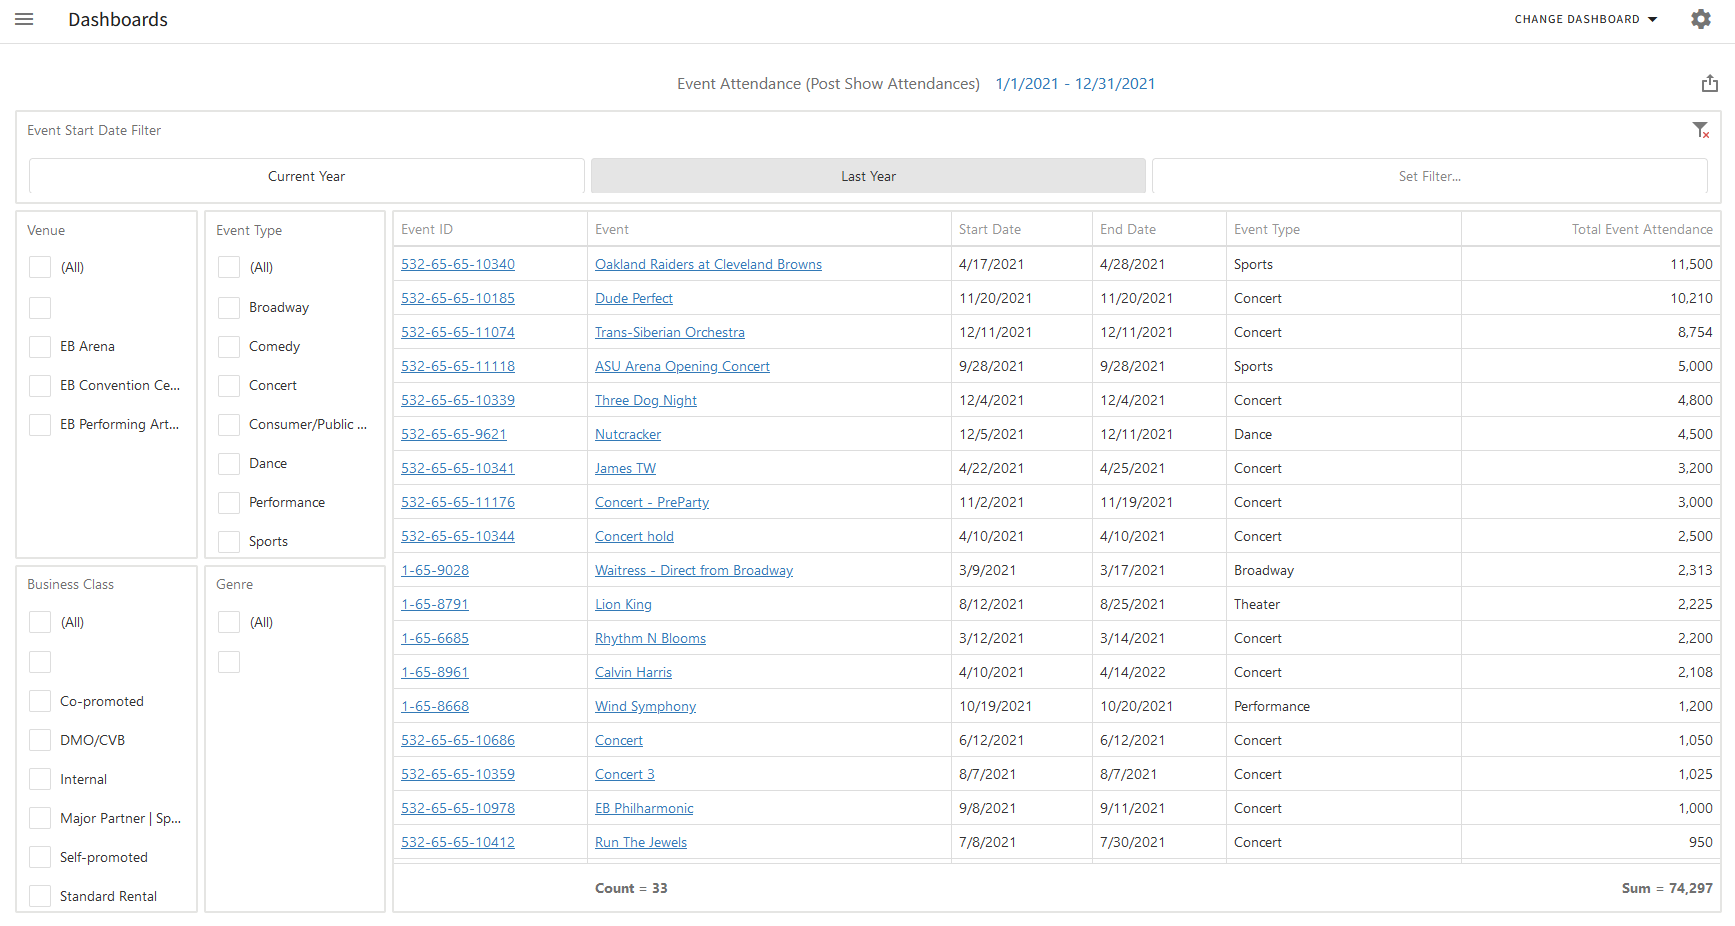The image size is (1735, 926).
Task: Open event ID 532-65-65-11074
Action: coord(458,332)
